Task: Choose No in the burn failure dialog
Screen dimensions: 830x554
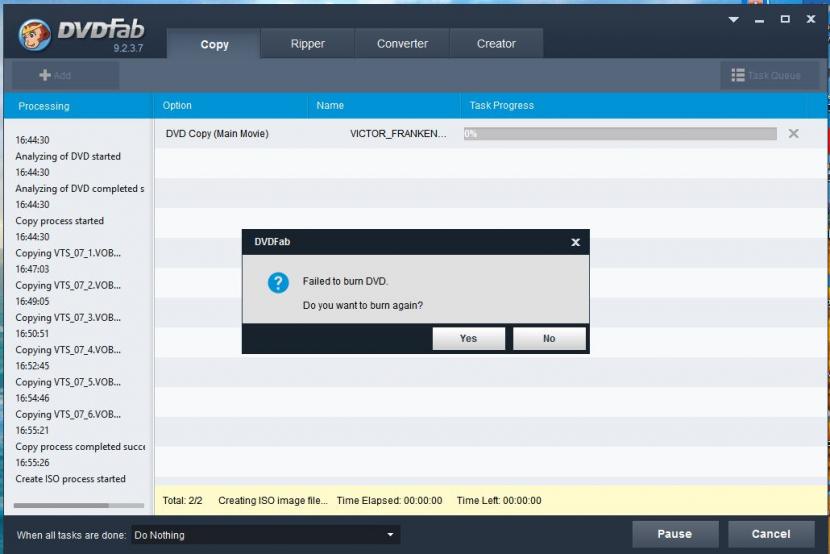Action: [549, 338]
